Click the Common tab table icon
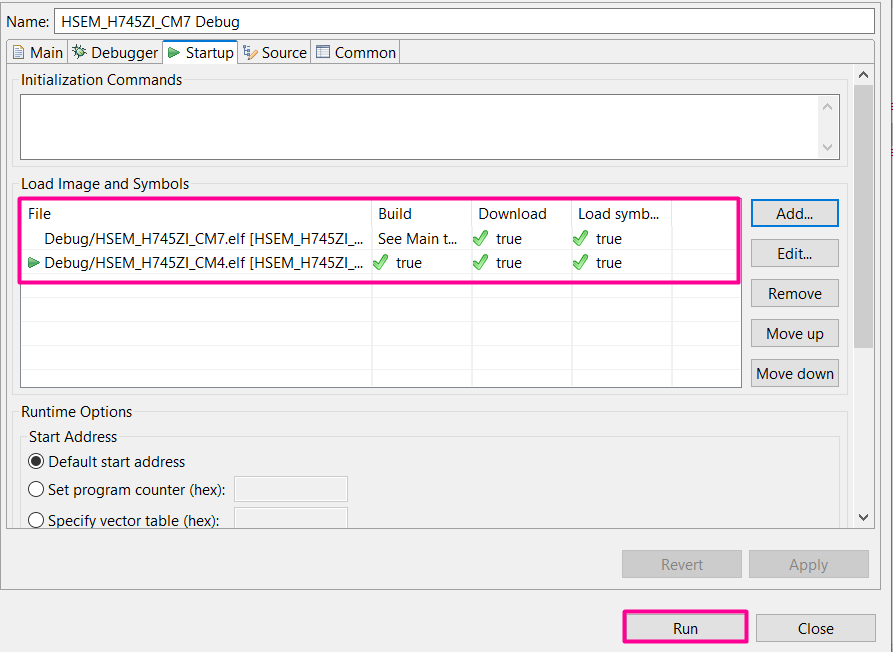 pyautogui.click(x=323, y=52)
